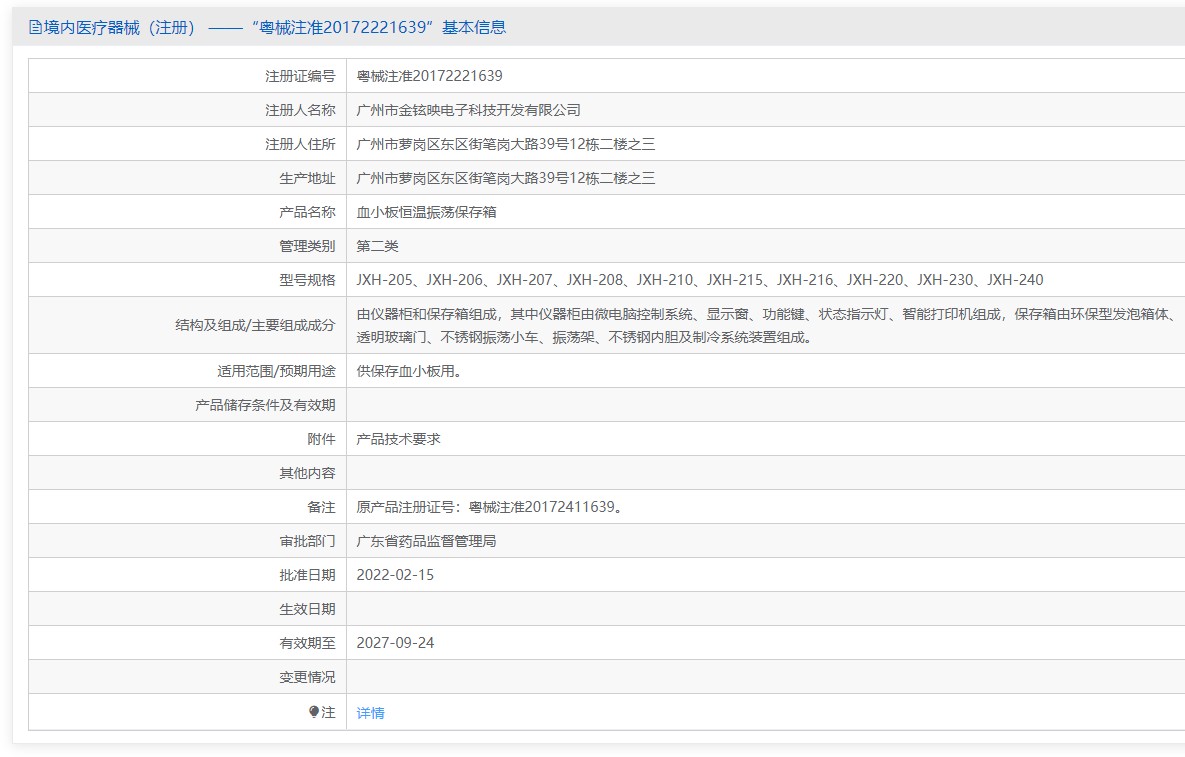Click the 审批部门 row label
The height and width of the screenshot is (757, 1185).
307,541
